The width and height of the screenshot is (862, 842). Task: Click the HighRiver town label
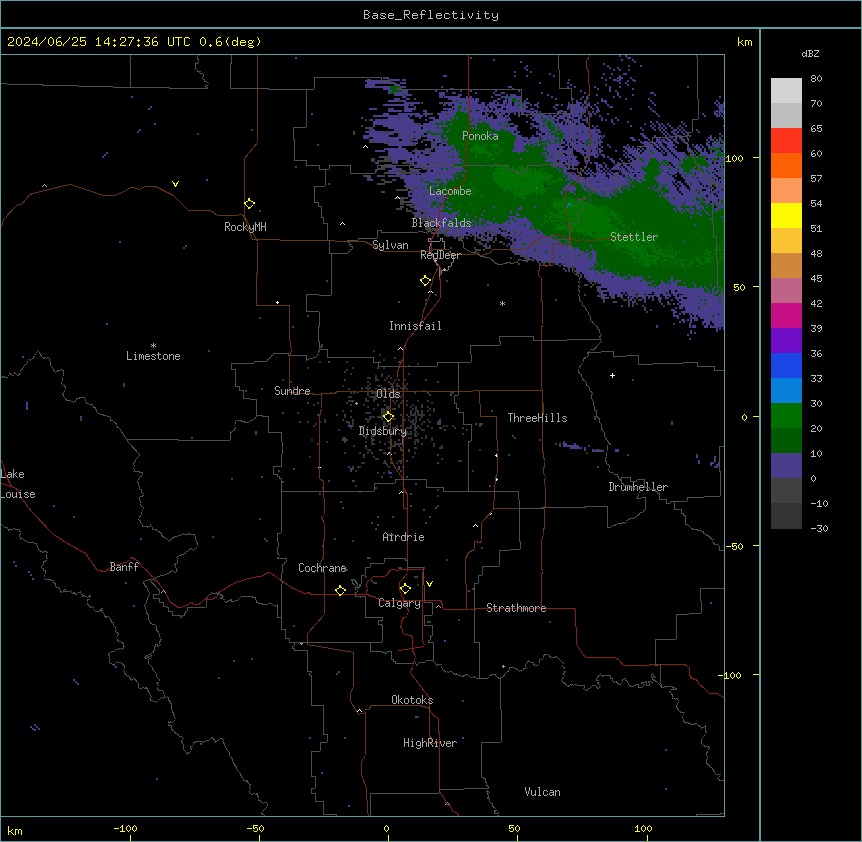[x=430, y=743]
